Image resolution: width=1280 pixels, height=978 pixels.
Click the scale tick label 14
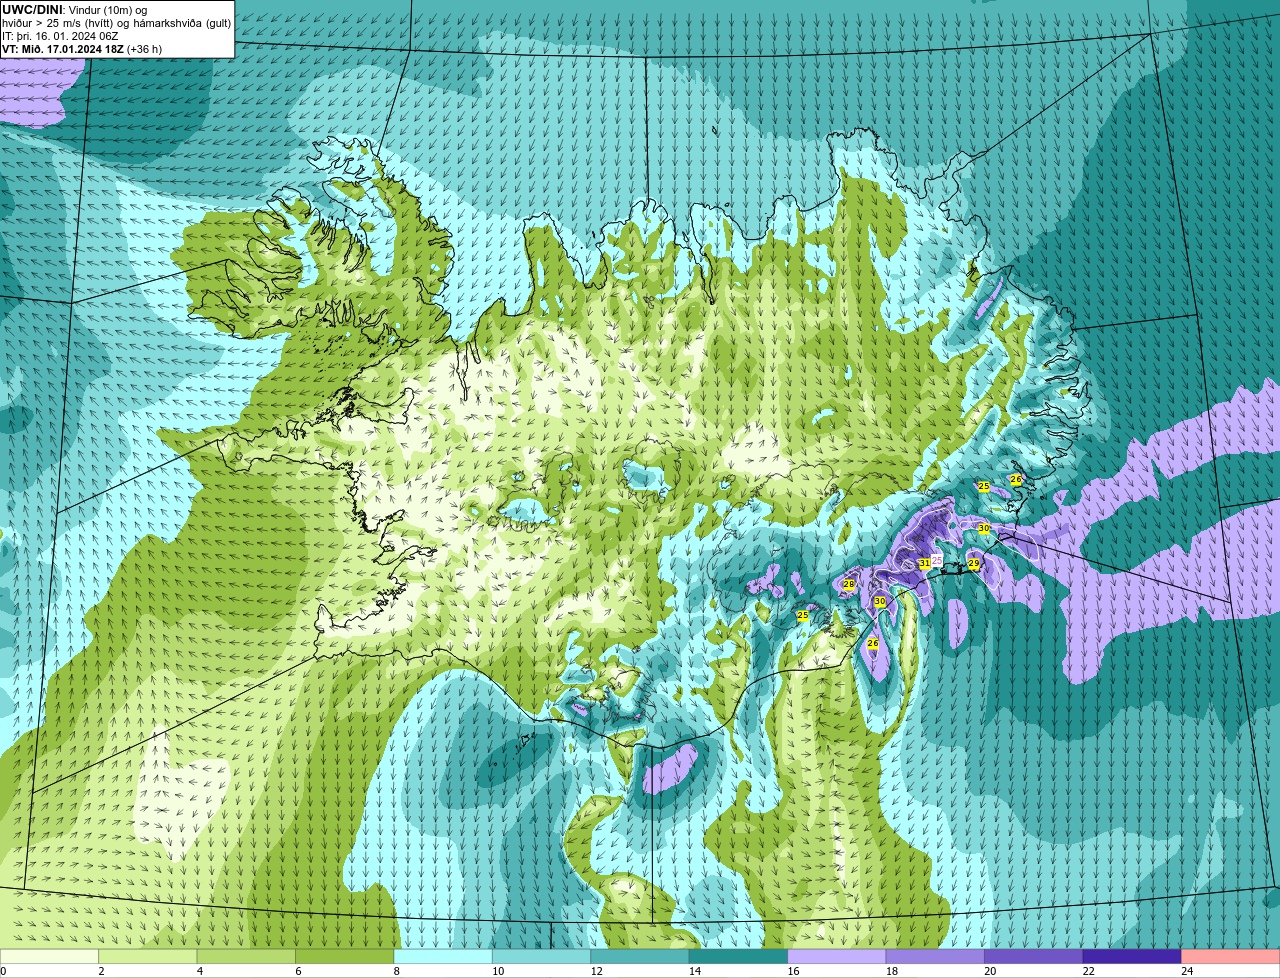click(694, 971)
